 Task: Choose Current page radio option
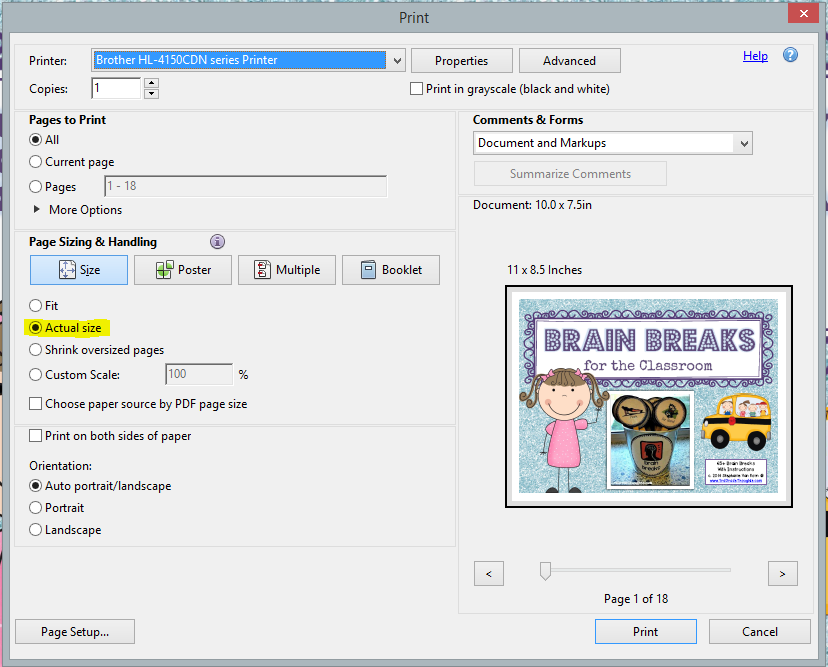(35, 162)
